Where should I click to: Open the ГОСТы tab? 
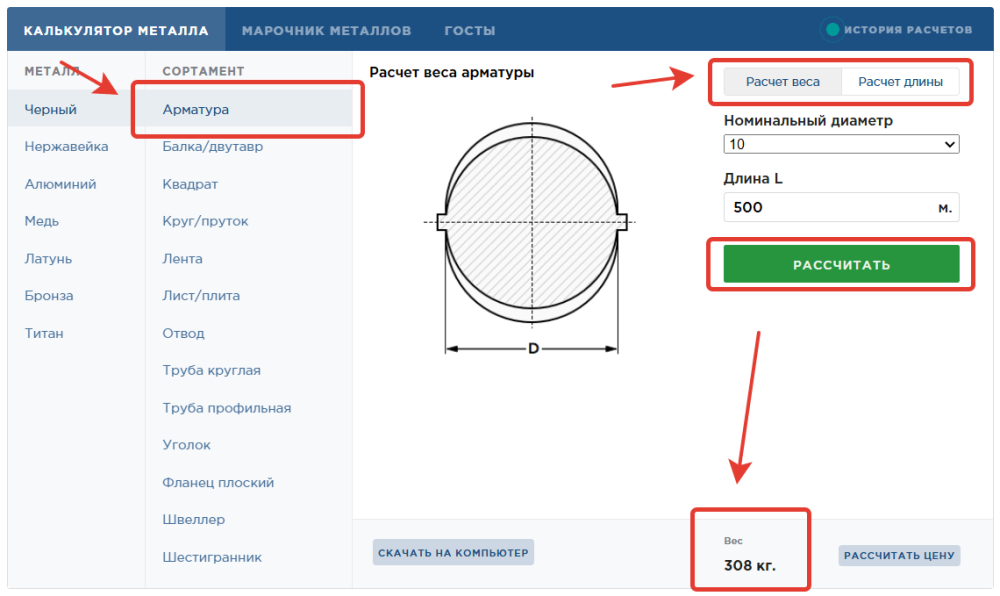click(470, 30)
